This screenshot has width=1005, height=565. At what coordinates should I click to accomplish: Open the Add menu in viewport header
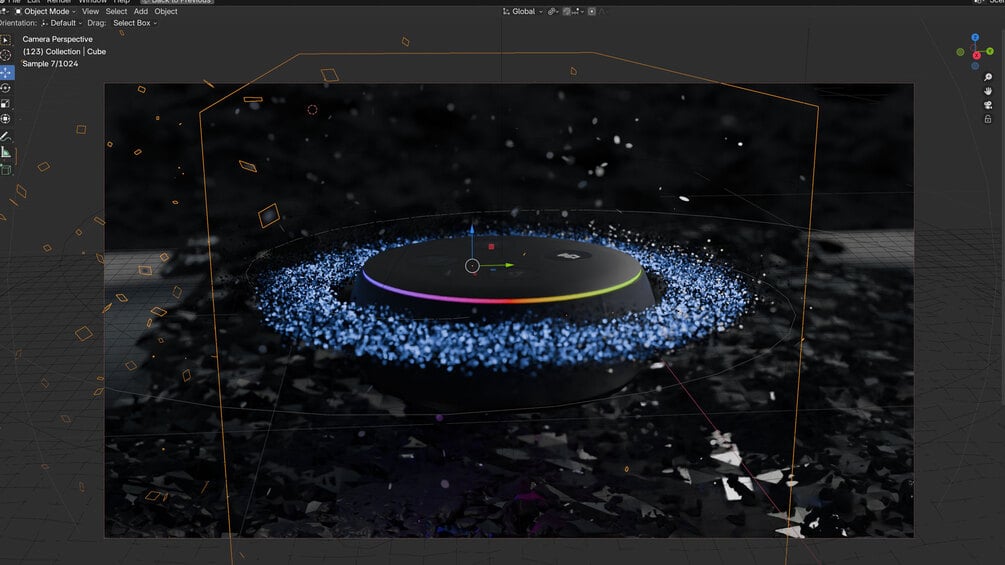tap(140, 12)
